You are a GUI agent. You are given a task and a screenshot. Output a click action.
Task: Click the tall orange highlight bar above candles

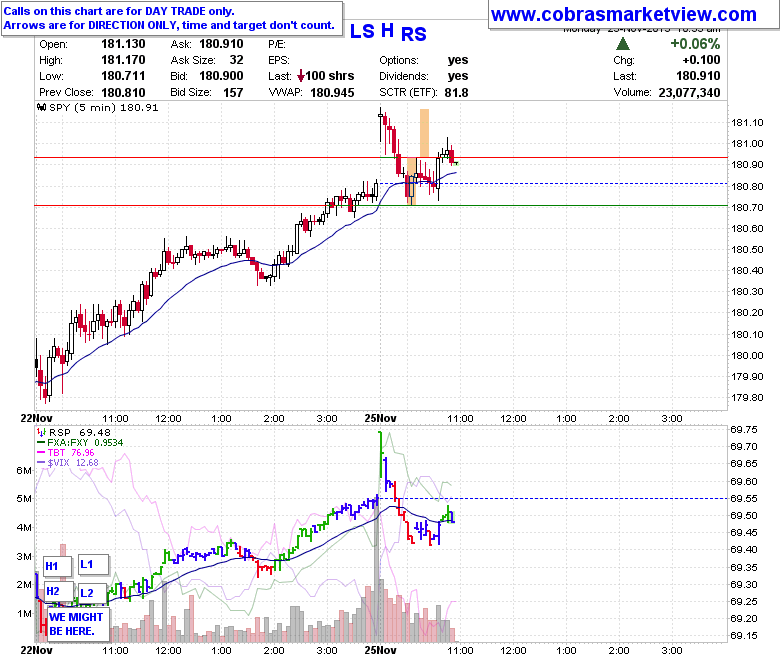point(424,133)
